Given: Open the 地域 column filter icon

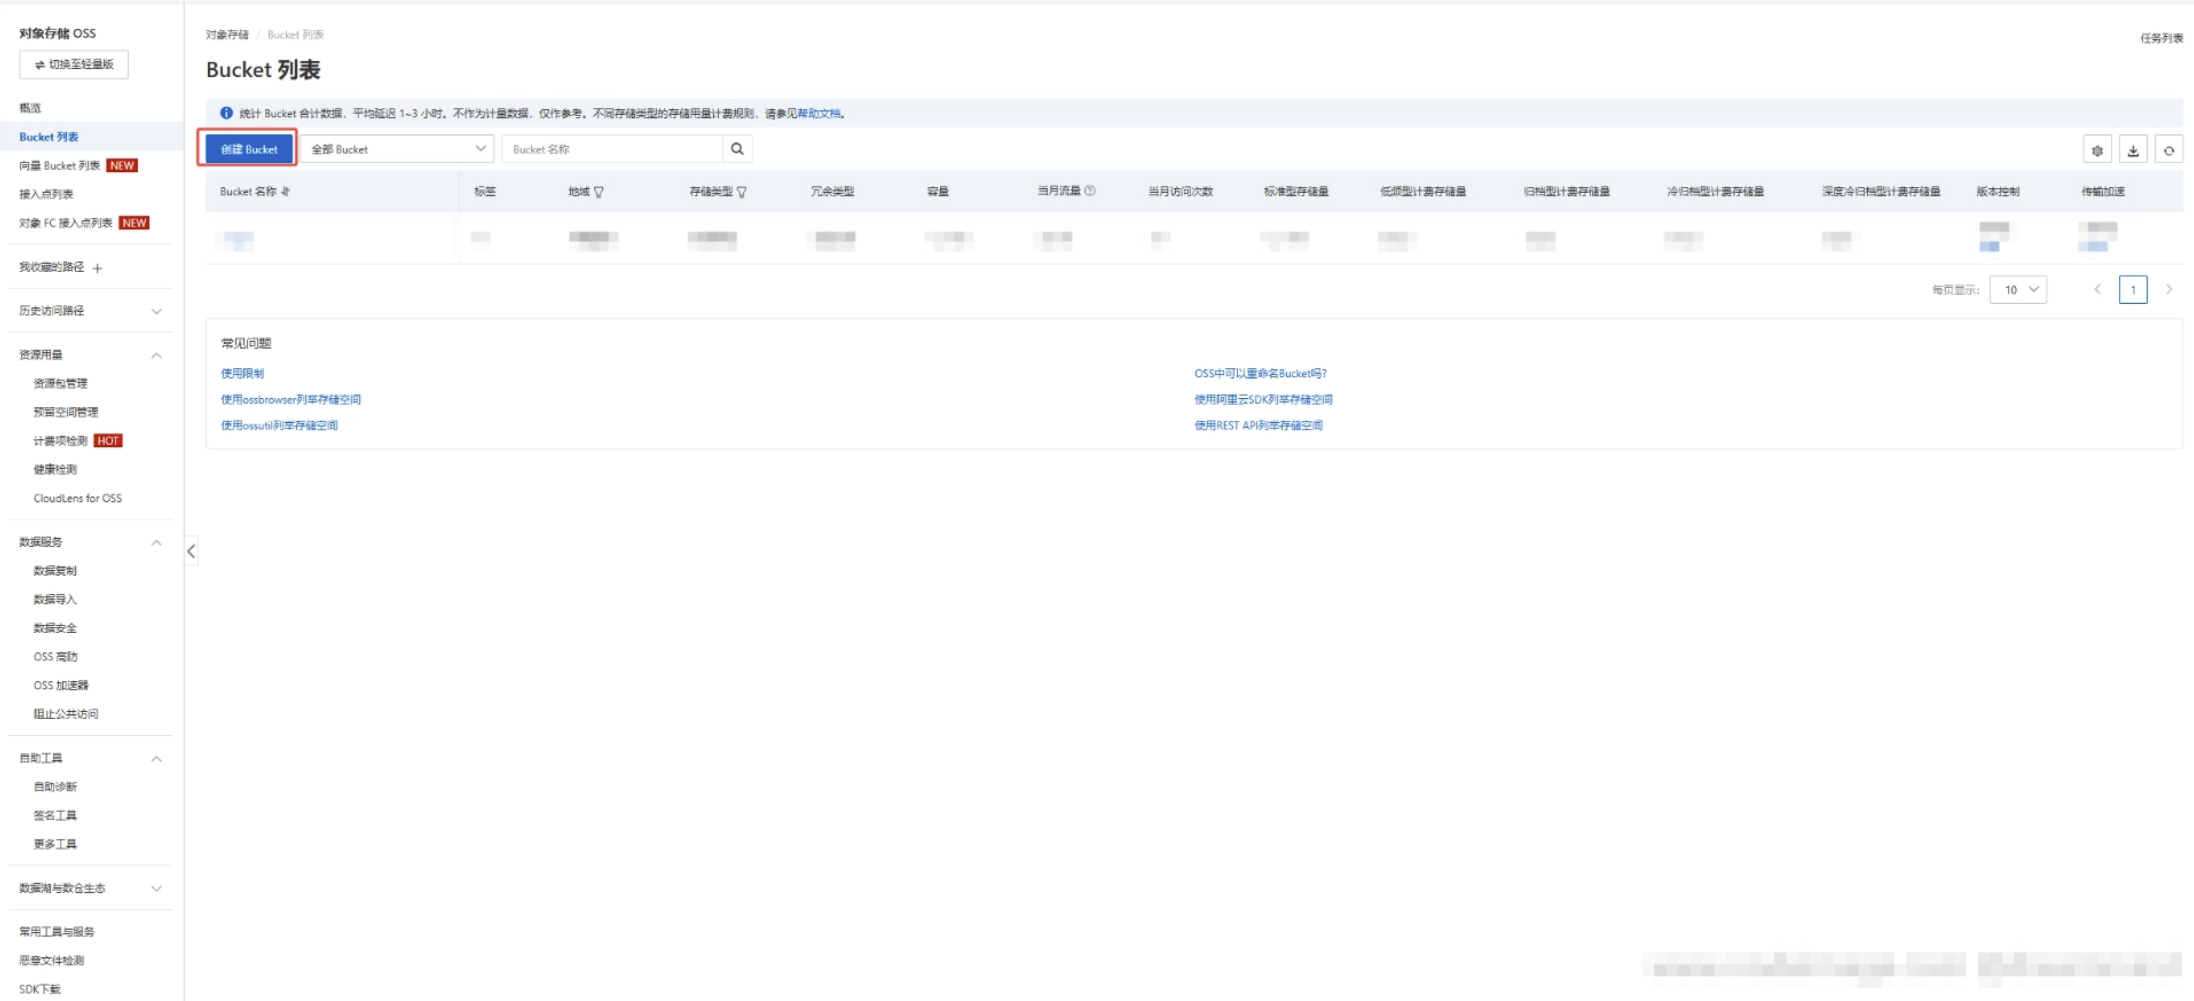Looking at the screenshot, I should click(x=598, y=192).
